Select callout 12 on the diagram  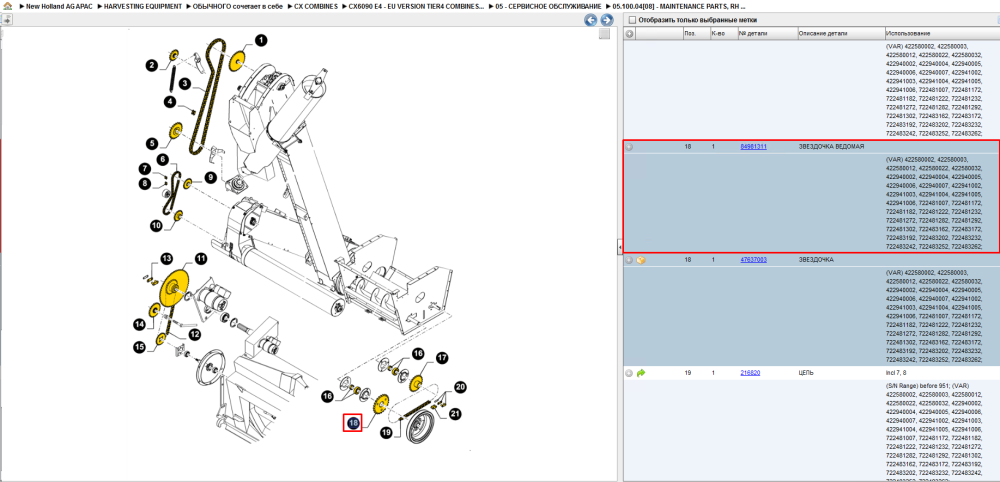[x=194, y=334]
